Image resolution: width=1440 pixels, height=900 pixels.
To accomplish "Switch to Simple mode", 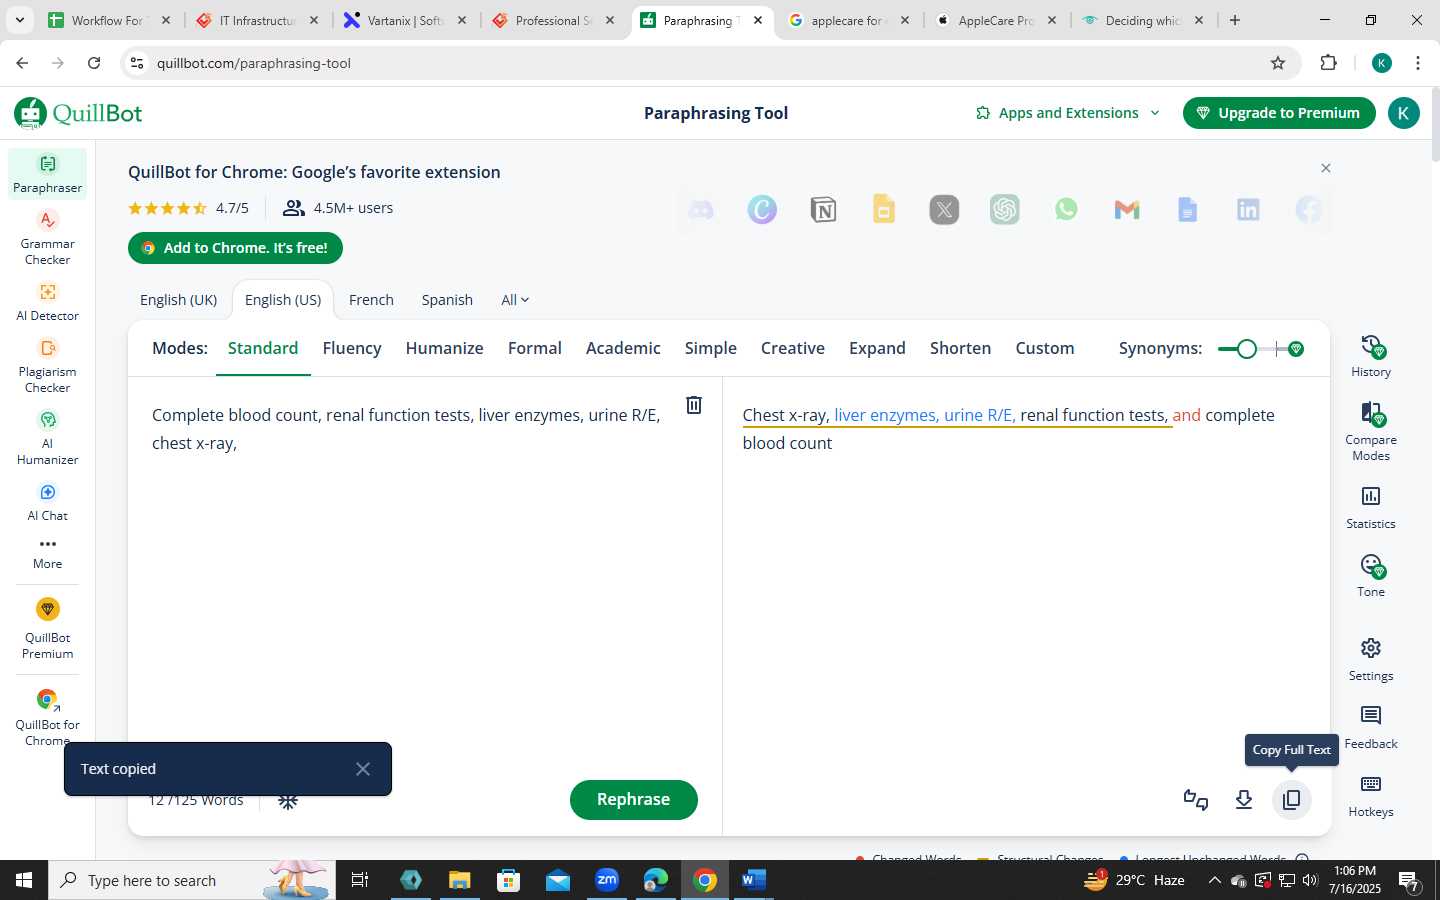I will tap(711, 348).
